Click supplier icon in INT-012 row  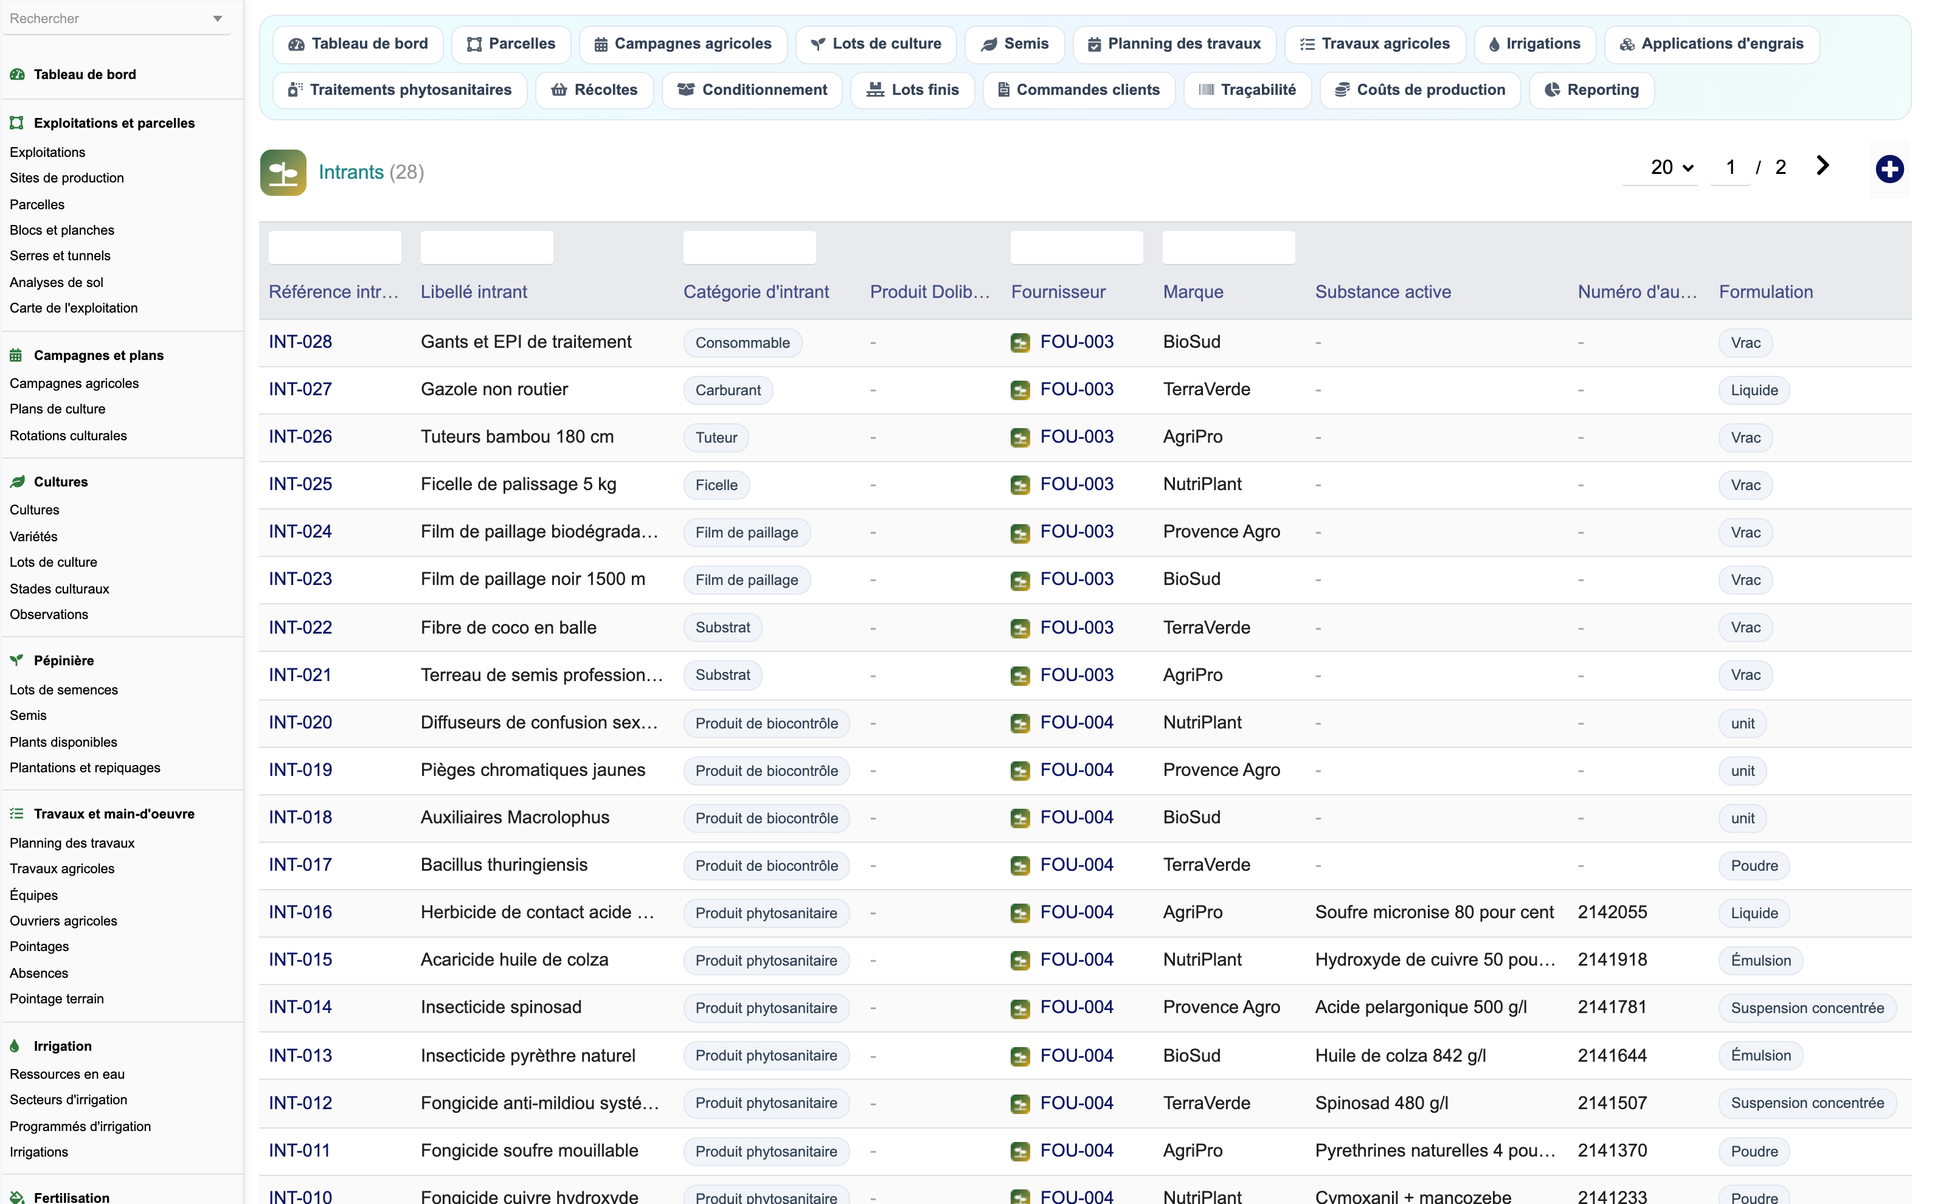pyautogui.click(x=1020, y=1104)
